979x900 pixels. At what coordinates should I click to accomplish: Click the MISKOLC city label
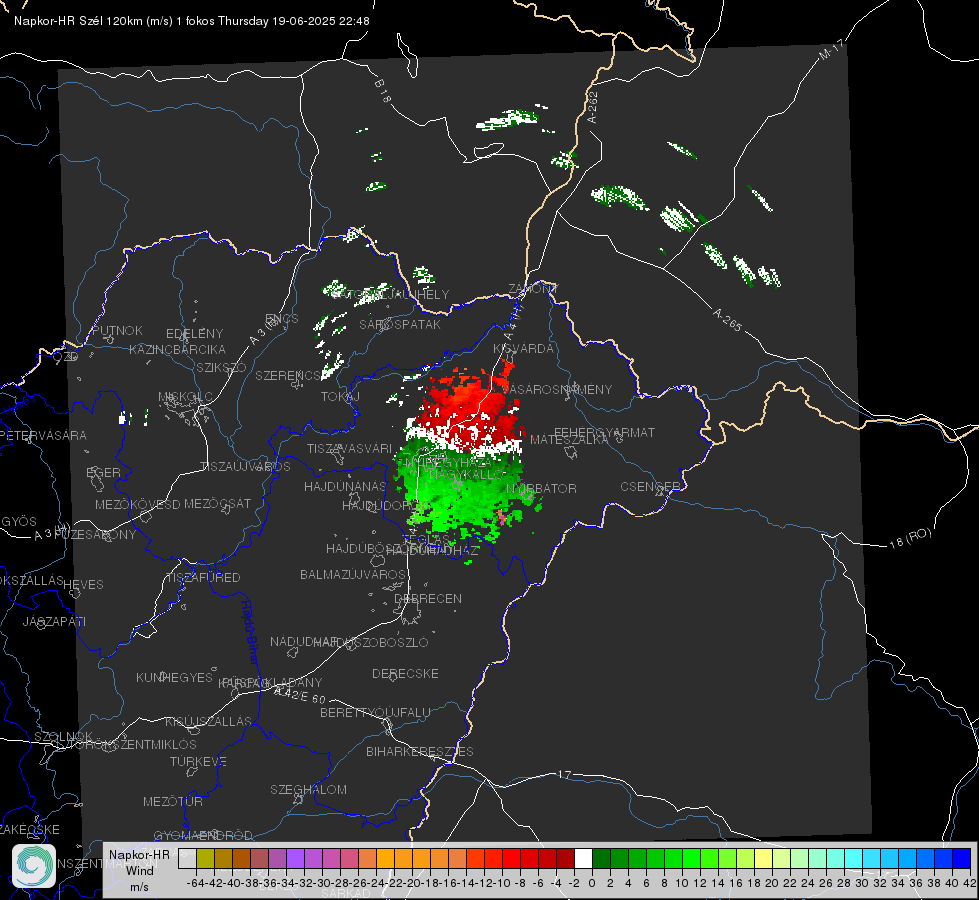point(185,397)
